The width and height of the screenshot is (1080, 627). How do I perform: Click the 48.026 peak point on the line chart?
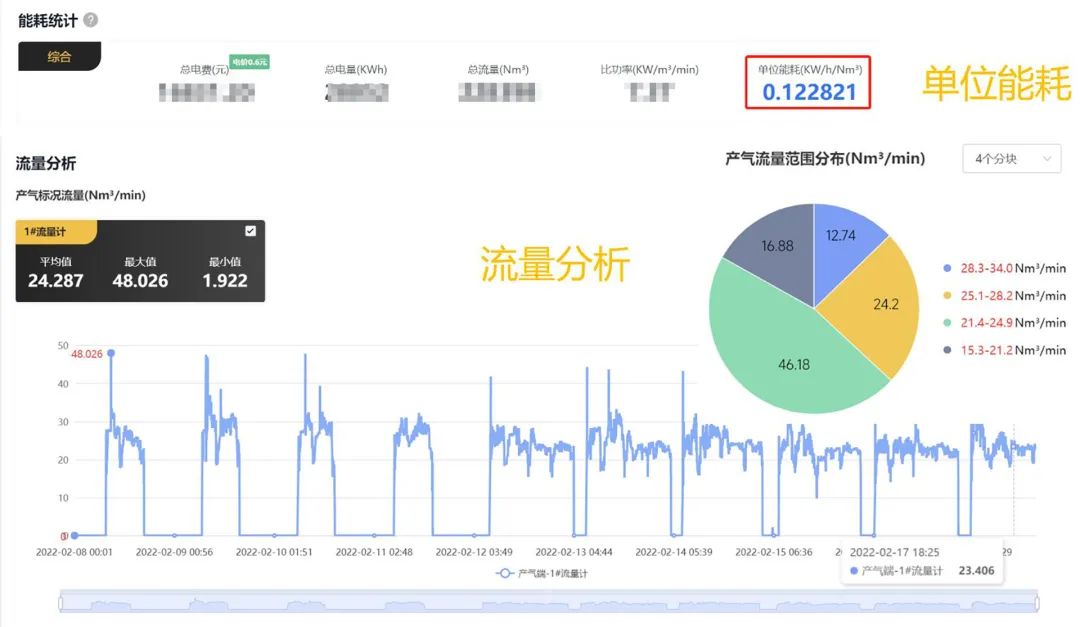pos(110,353)
